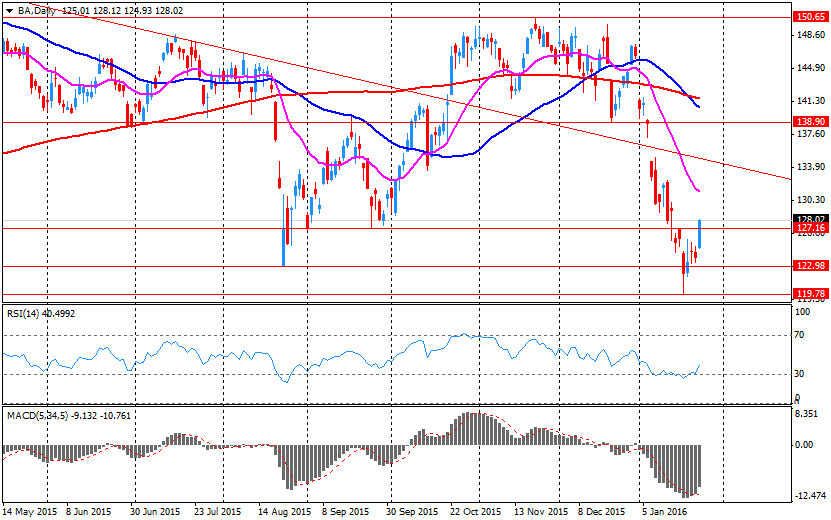The height and width of the screenshot is (520, 831).
Task: Click the latest blue candle on price chart
Action: [699, 234]
